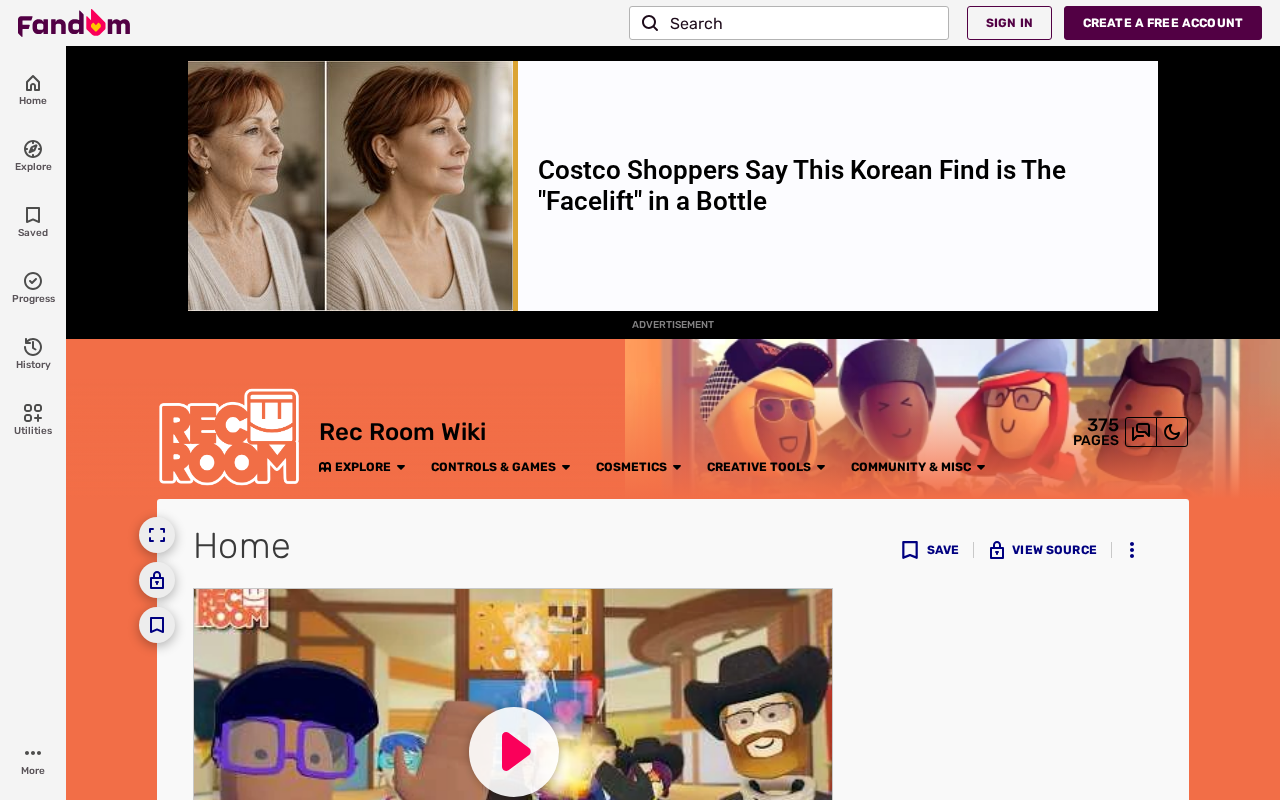Click the search magnifier icon
The image size is (1280, 800).
coord(650,23)
